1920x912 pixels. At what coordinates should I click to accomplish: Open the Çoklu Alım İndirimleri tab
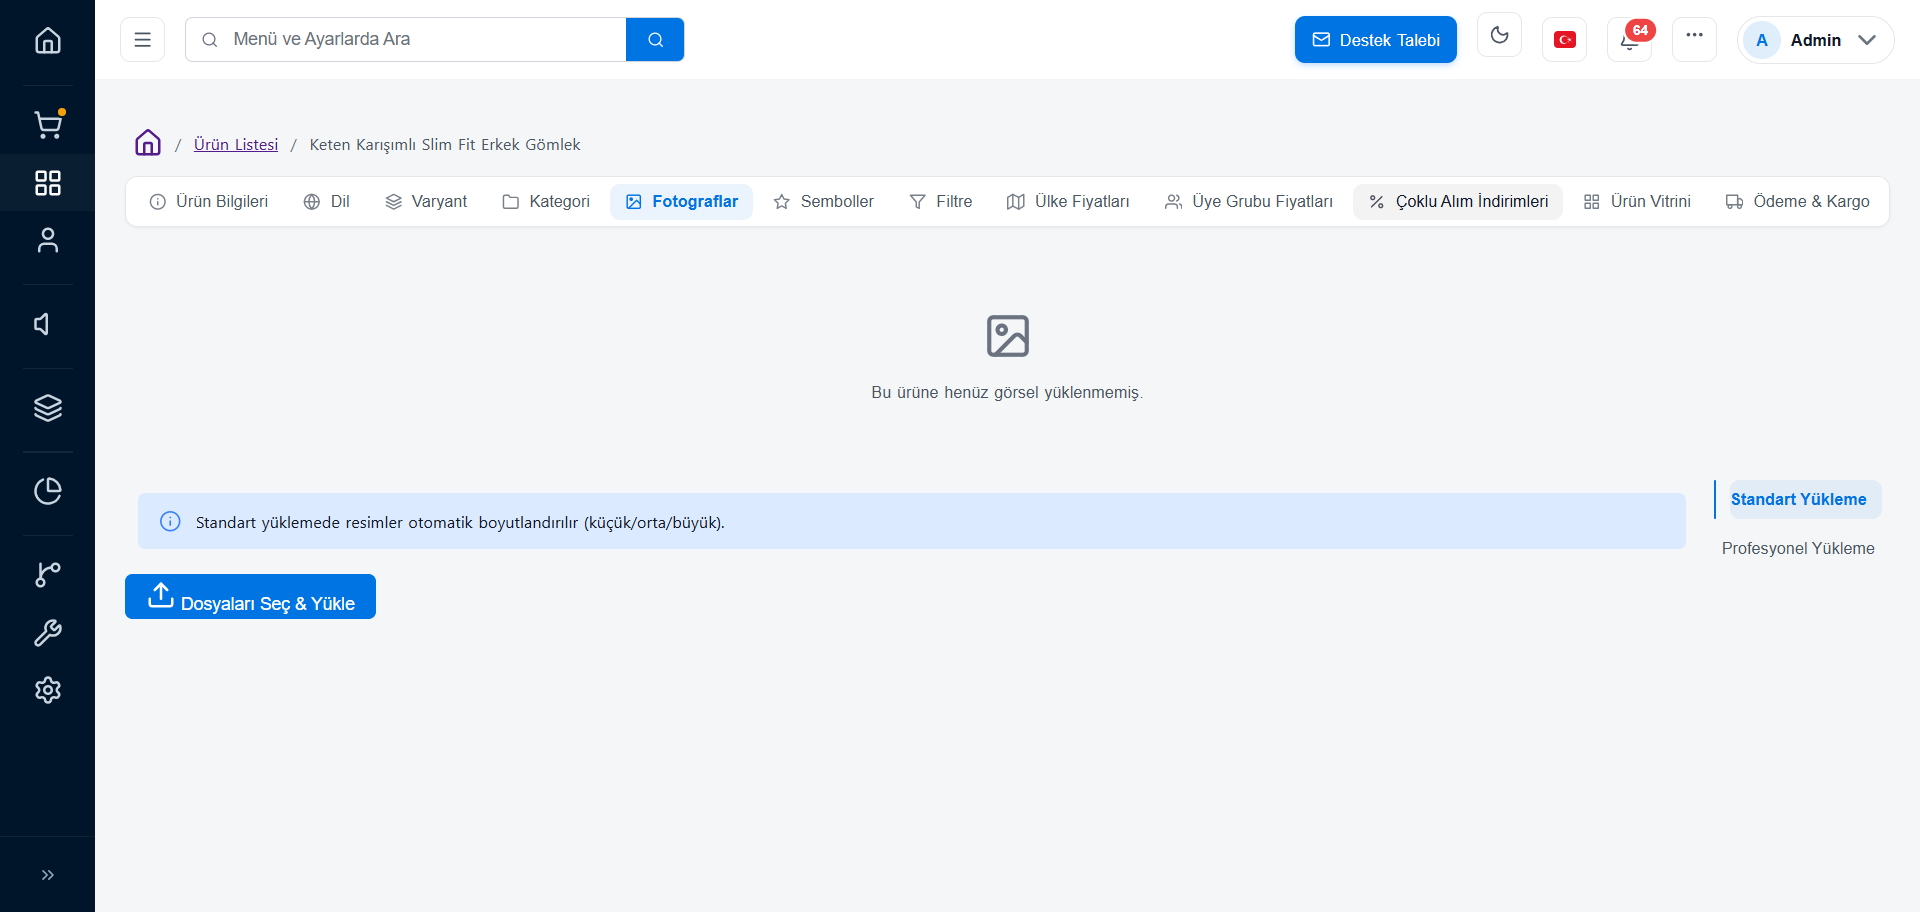(x=1458, y=202)
